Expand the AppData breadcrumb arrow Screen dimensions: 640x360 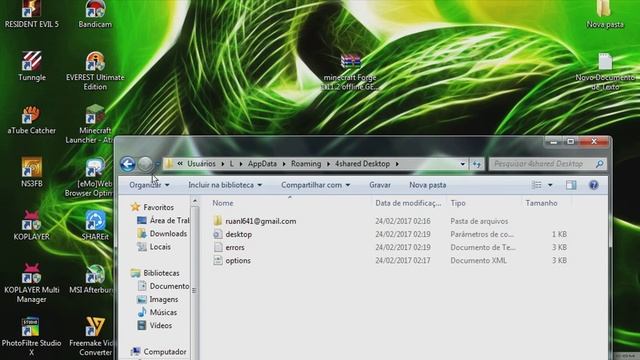click(x=284, y=164)
